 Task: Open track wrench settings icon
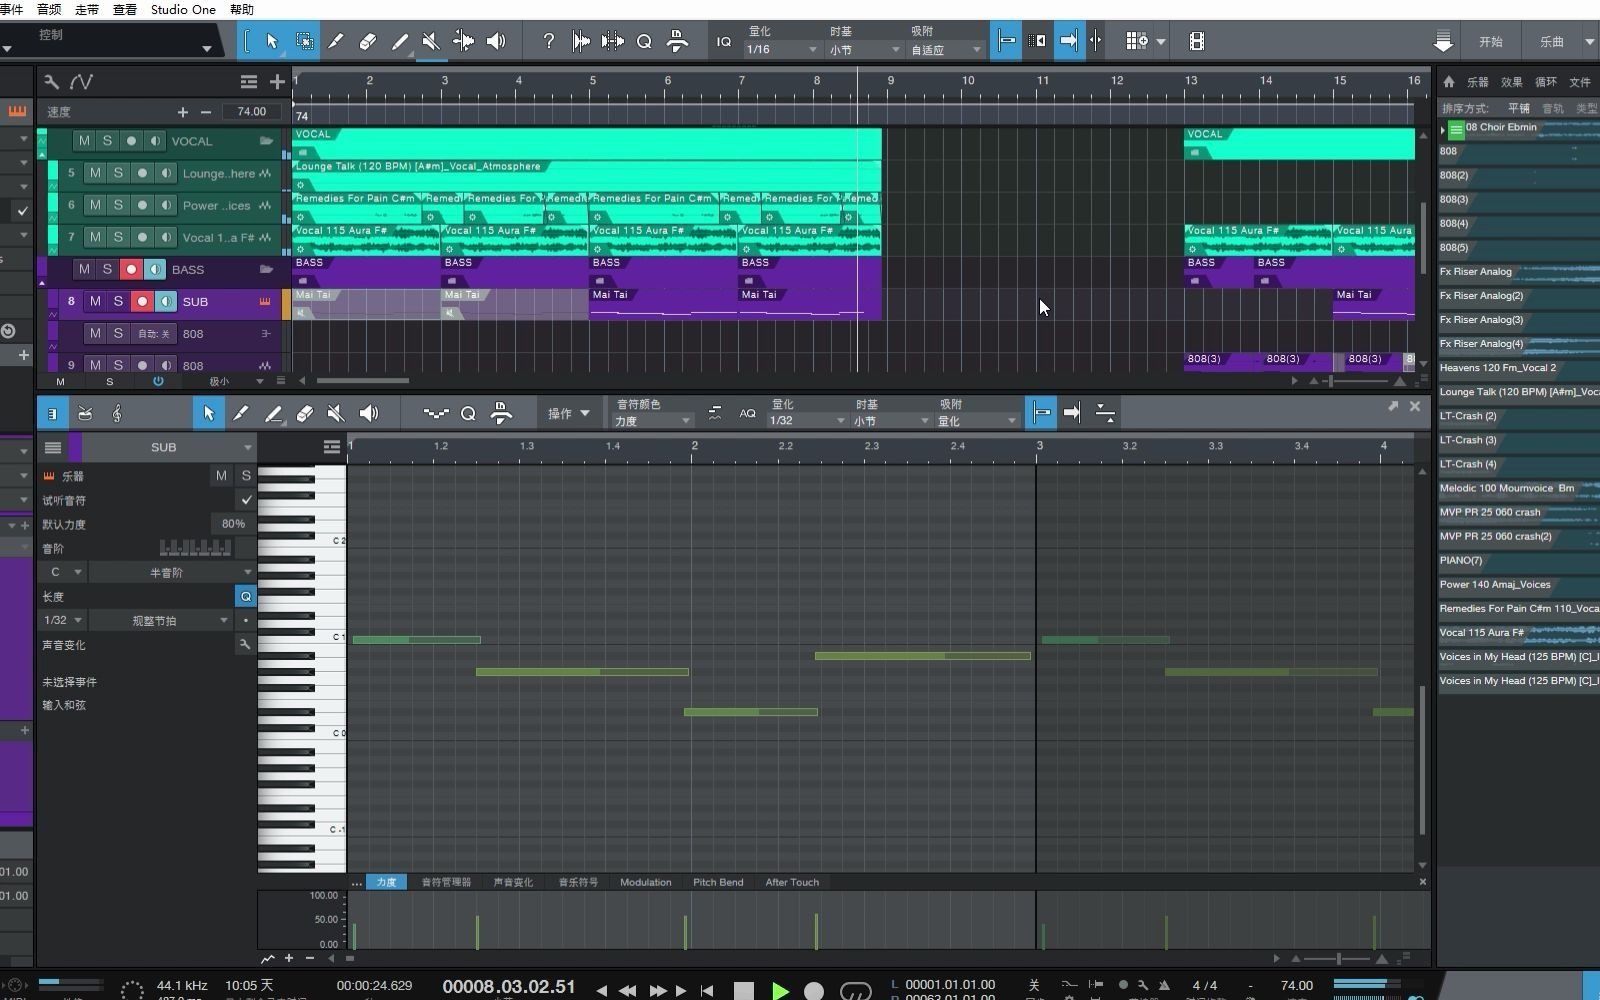pyautogui.click(x=51, y=81)
